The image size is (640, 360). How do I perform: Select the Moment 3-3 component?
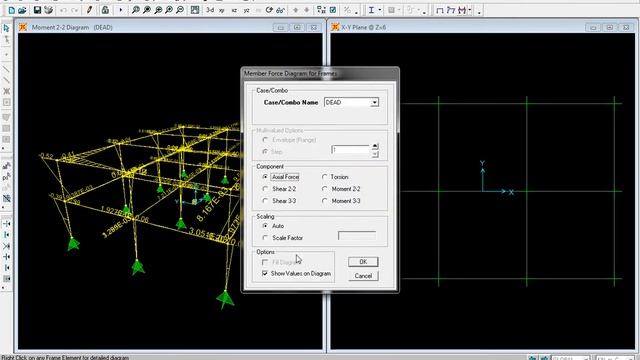click(x=325, y=201)
